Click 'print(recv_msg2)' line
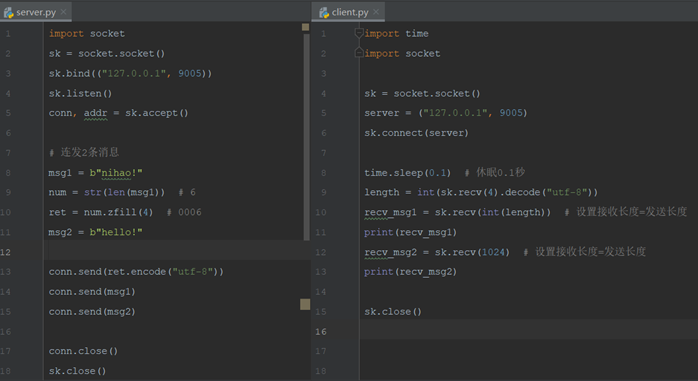This screenshot has height=381, width=698. 410,272
